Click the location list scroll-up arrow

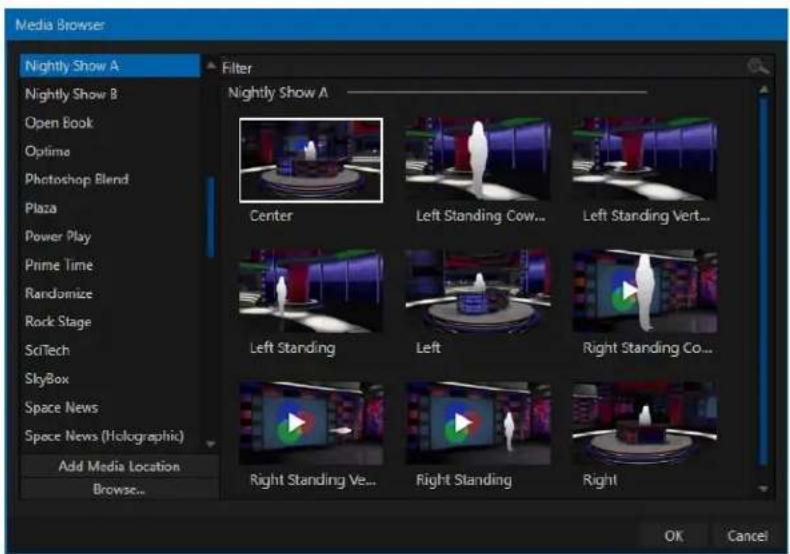pos(211,65)
